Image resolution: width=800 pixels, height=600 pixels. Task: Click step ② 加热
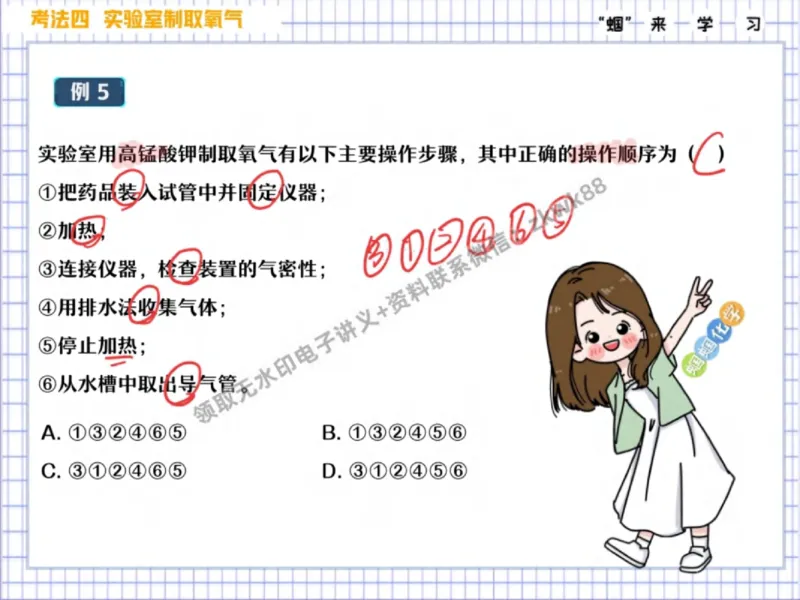click(x=72, y=231)
